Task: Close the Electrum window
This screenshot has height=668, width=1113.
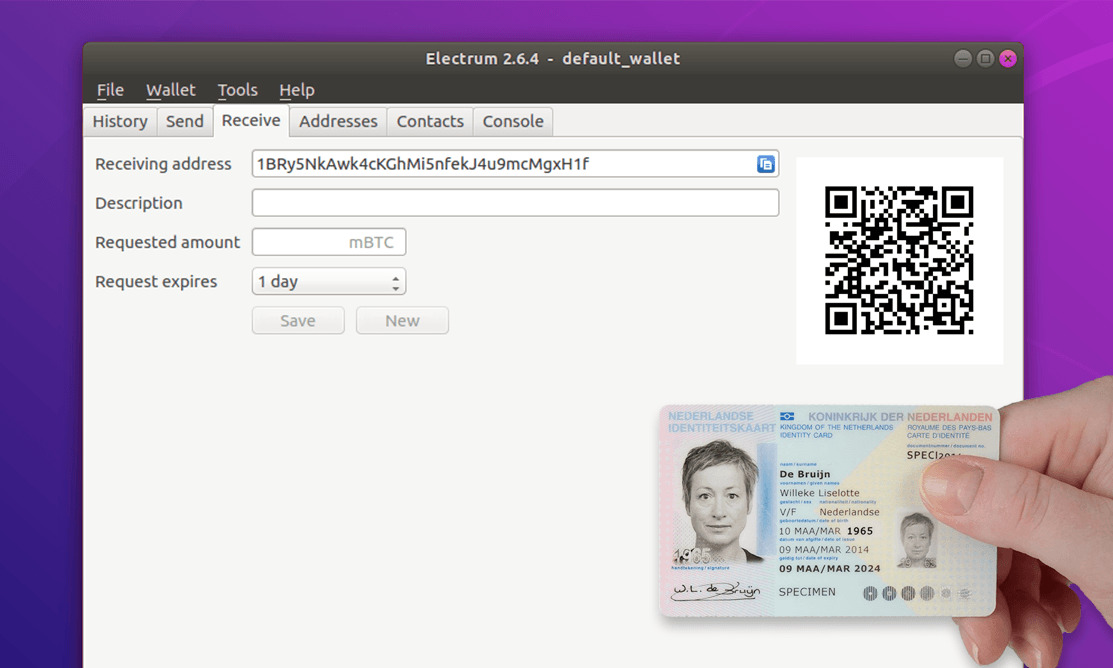Action: 1008,59
